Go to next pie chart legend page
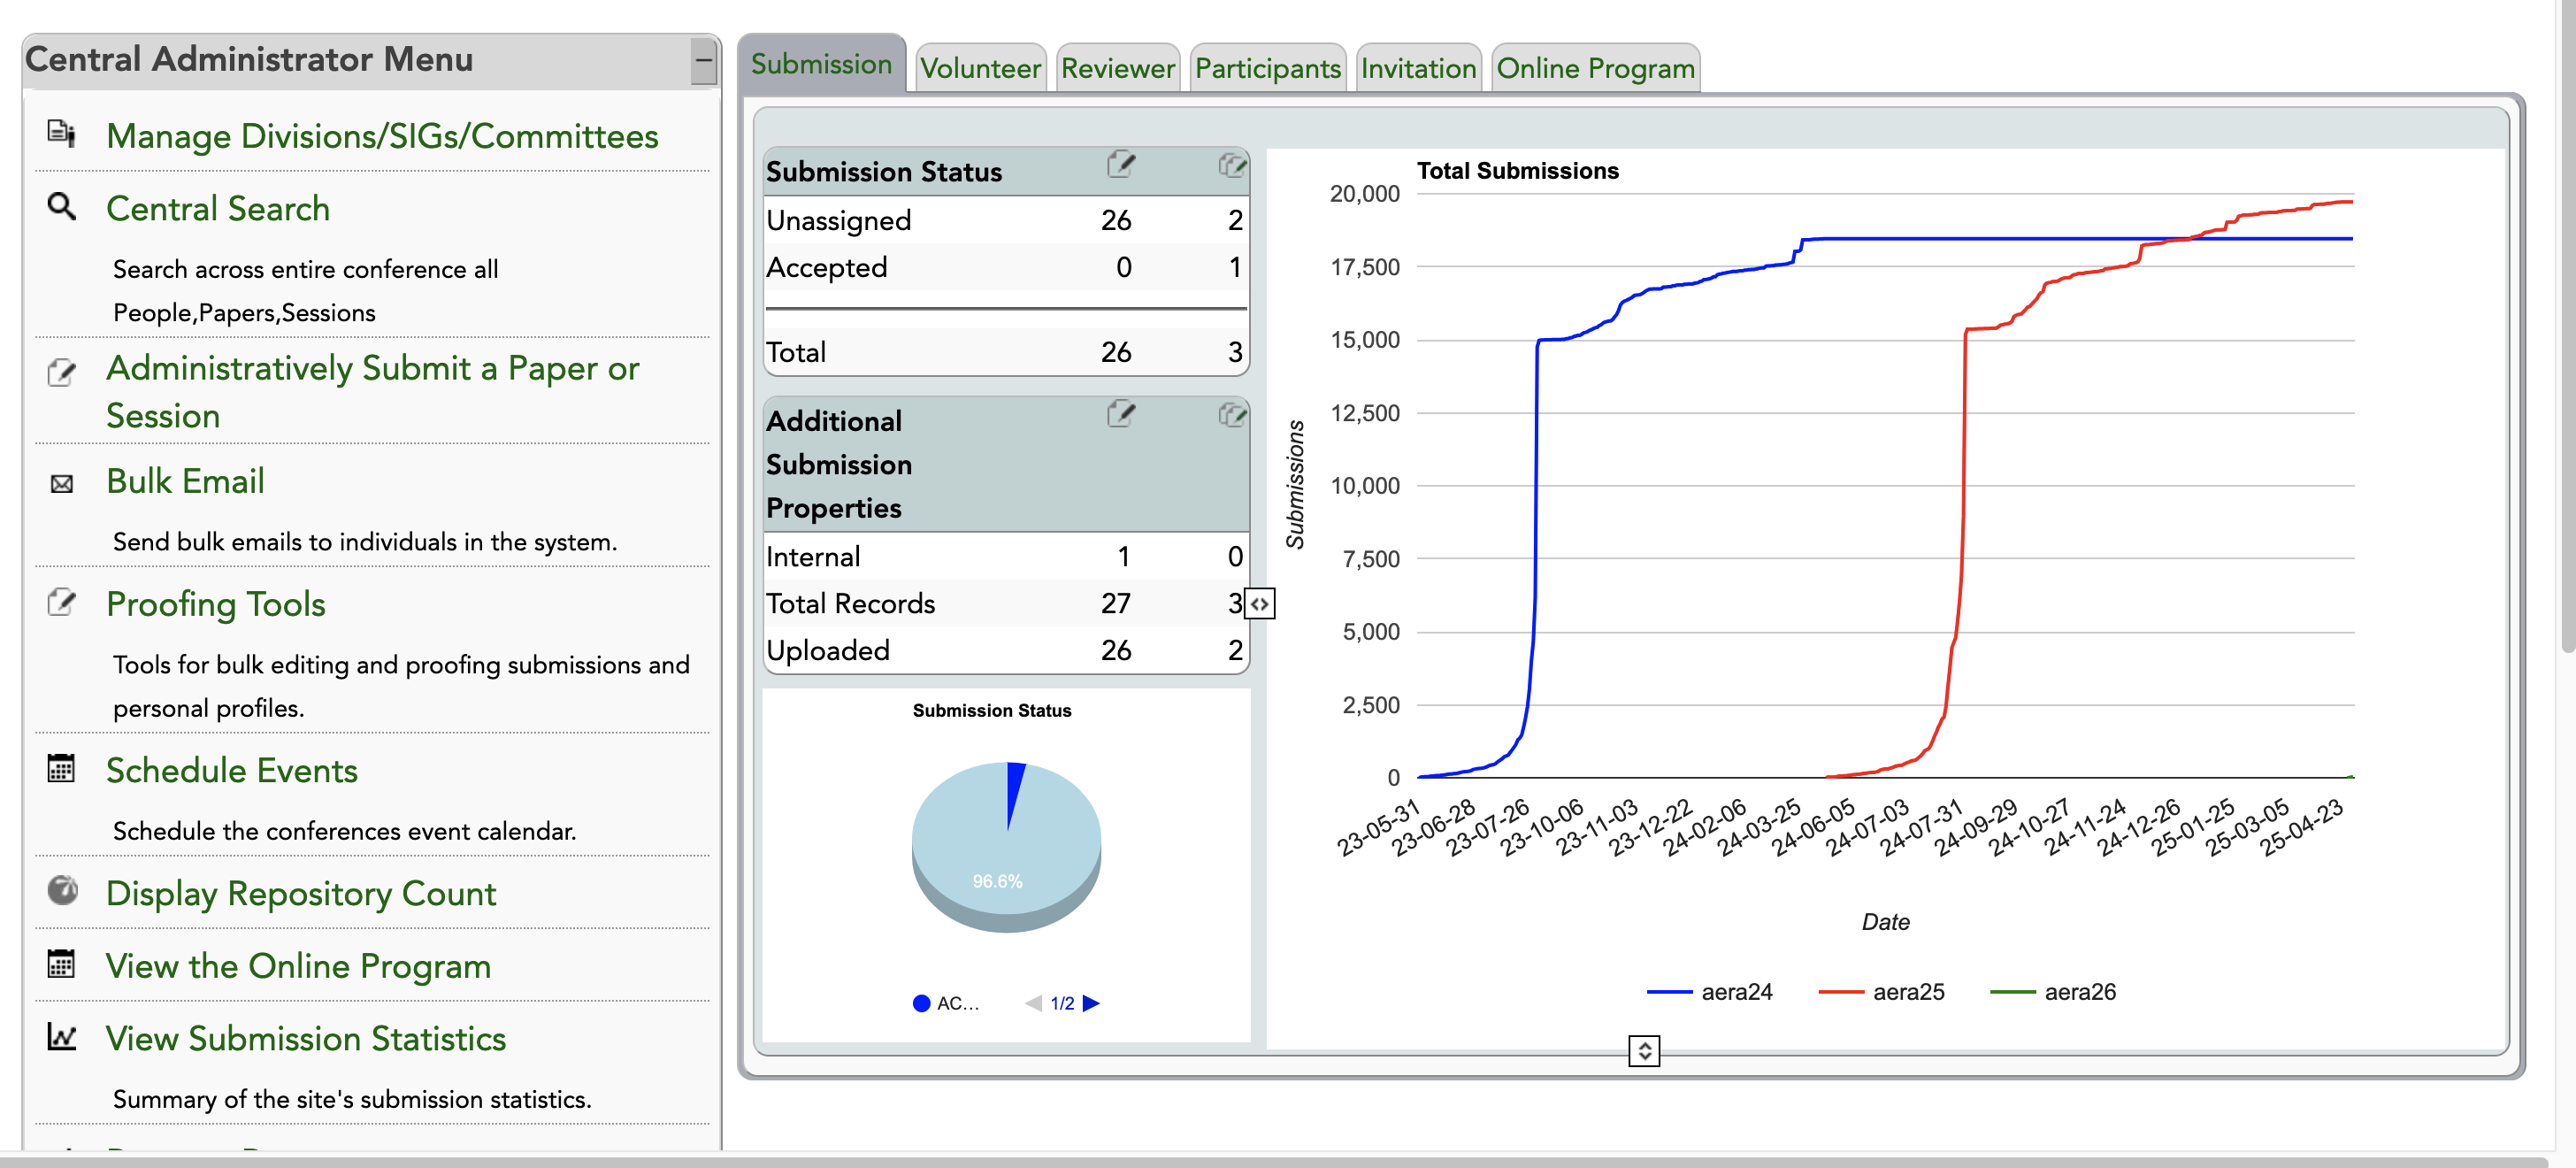Screen dimensions: 2576x1168 click(1091, 1003)
